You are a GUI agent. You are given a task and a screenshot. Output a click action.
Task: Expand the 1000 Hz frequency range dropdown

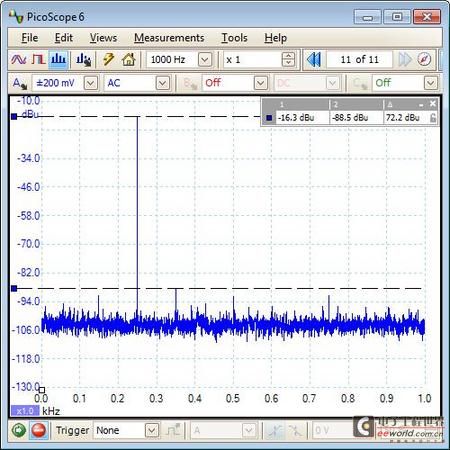click(x=205, y=60)
